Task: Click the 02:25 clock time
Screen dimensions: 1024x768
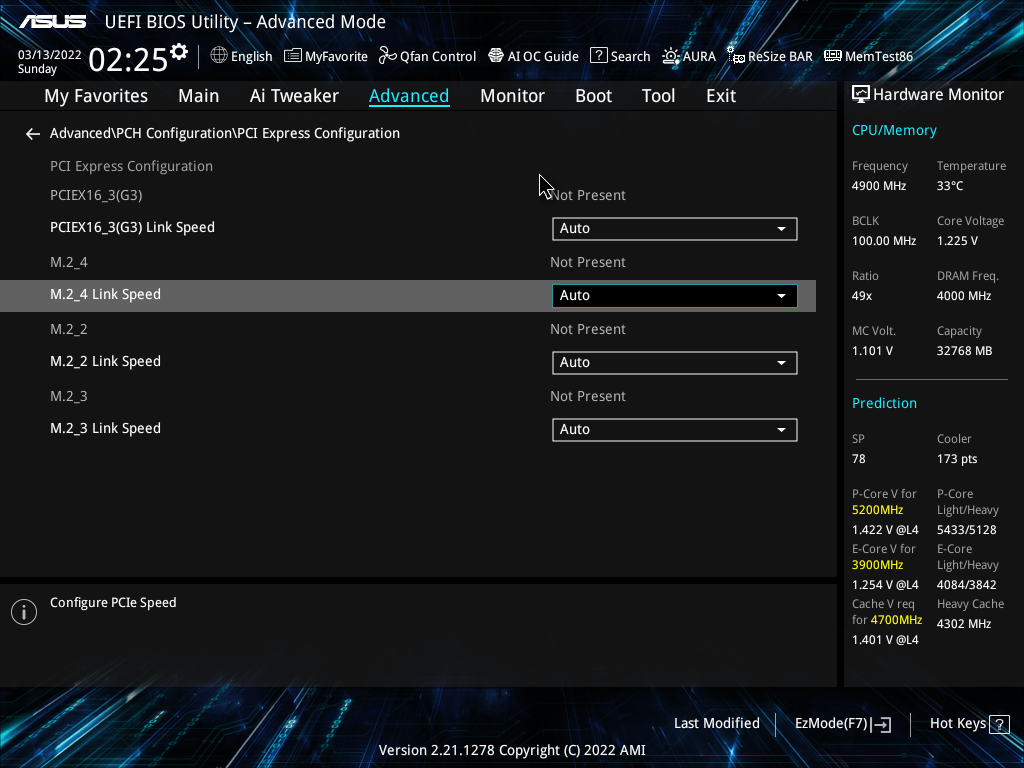Action: 128,59
